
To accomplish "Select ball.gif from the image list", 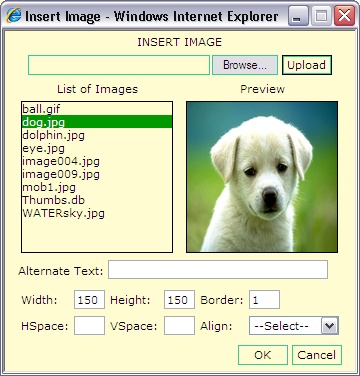I will (x=97, y=109).
